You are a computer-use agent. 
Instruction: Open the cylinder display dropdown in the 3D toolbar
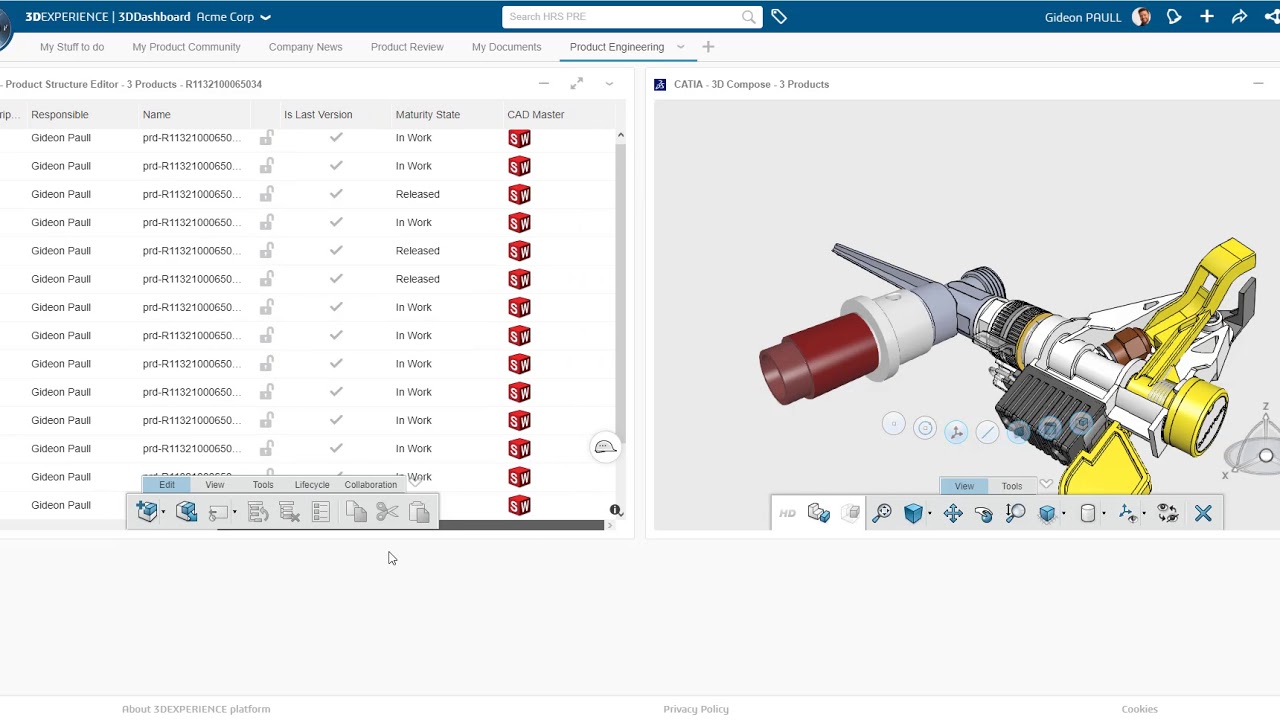point(1104,514)
